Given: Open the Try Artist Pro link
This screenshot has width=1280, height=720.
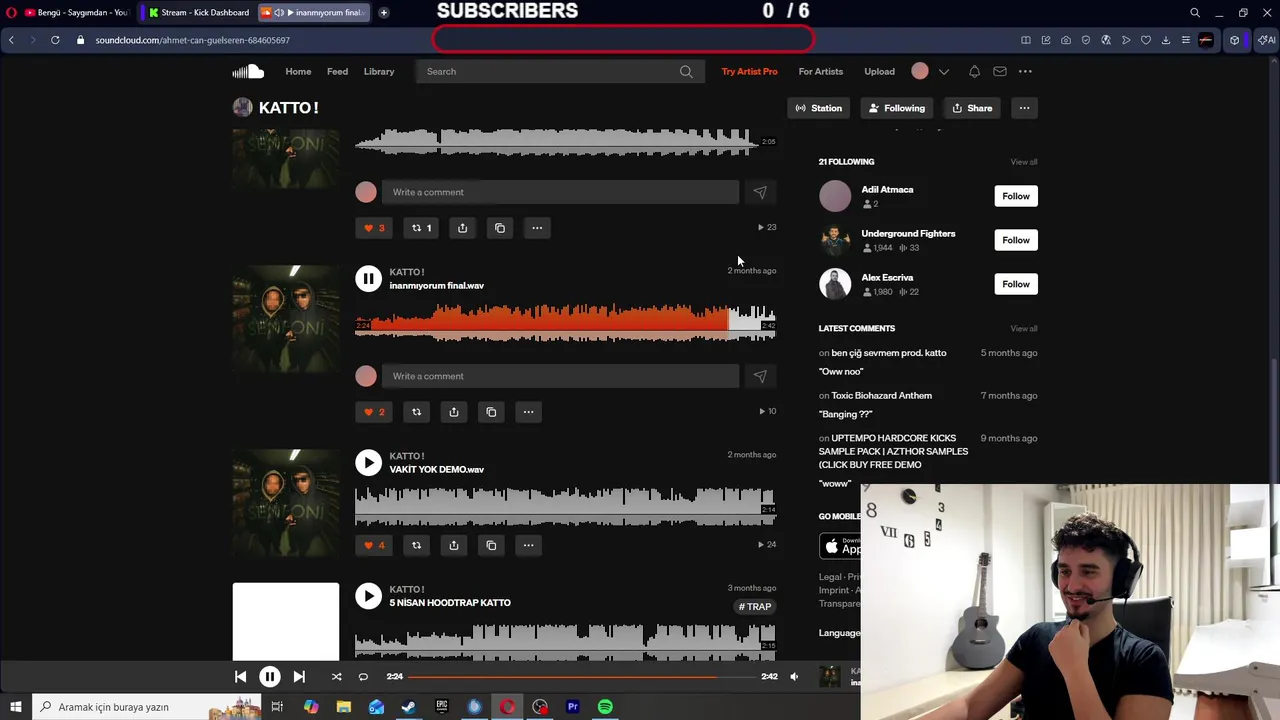Looking at the screenshot, I should [750, 71].
